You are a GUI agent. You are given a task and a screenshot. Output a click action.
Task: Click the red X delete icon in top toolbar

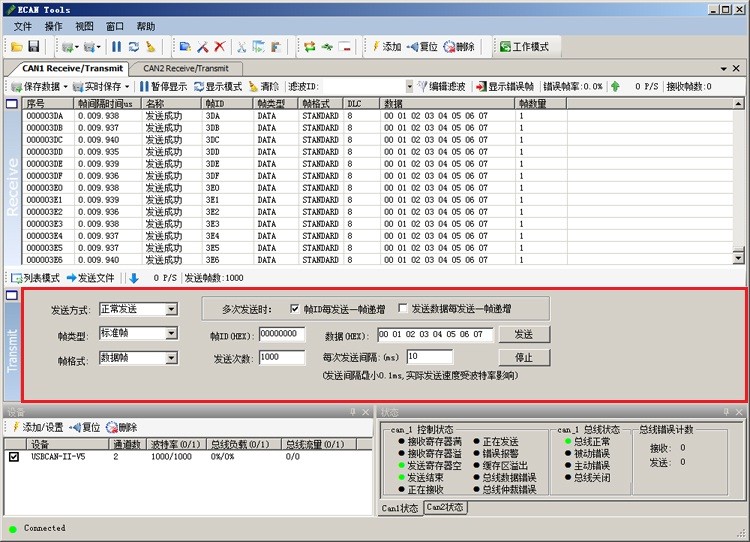(220, 46)
